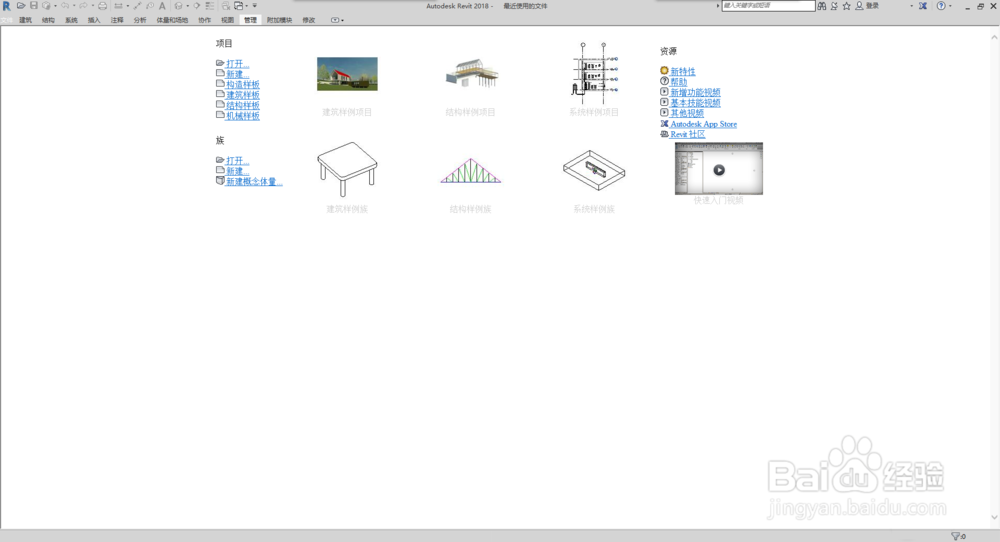
Task: Open dropdown arrow next to Undo
Action: tap(74, 6)
